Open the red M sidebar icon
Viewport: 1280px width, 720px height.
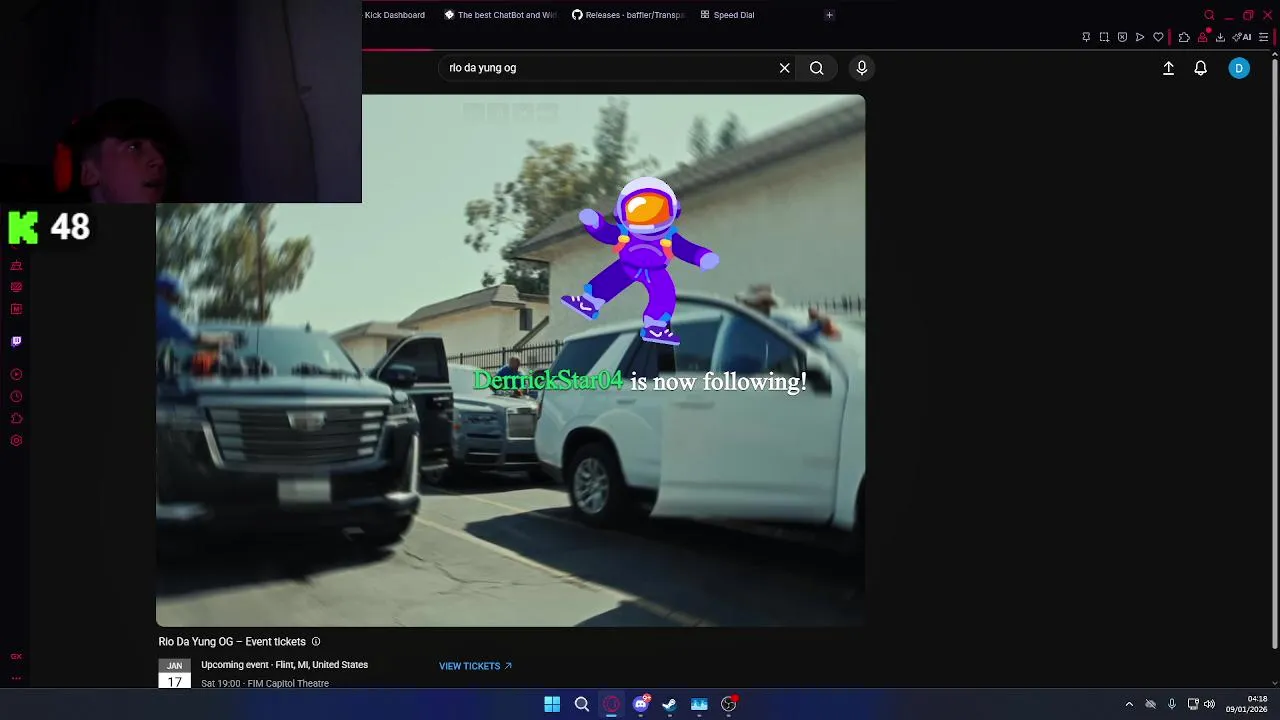tap(16, 309)
